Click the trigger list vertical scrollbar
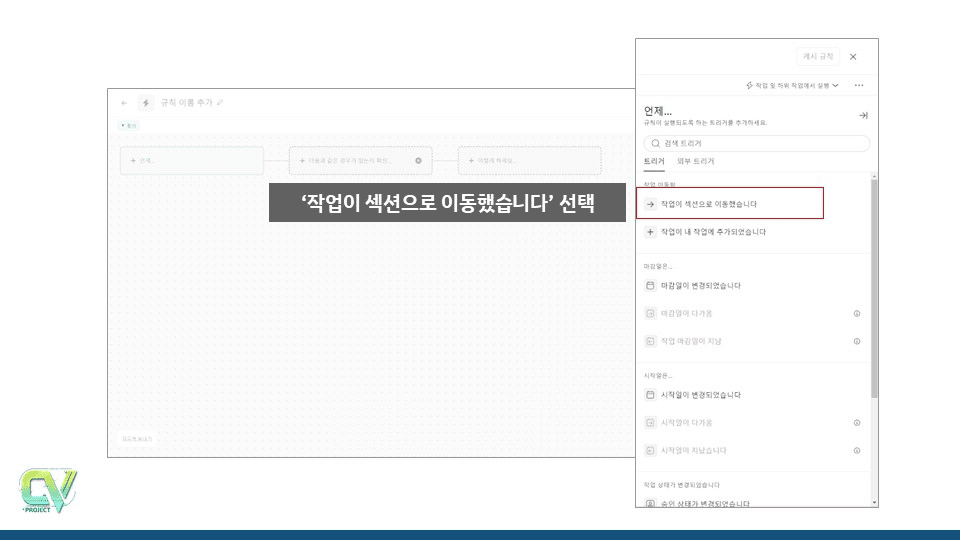 tap(875, 290)
